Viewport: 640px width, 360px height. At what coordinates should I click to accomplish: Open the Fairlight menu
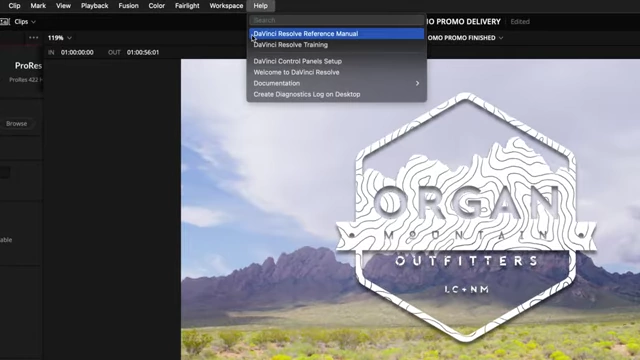point(187,6)
